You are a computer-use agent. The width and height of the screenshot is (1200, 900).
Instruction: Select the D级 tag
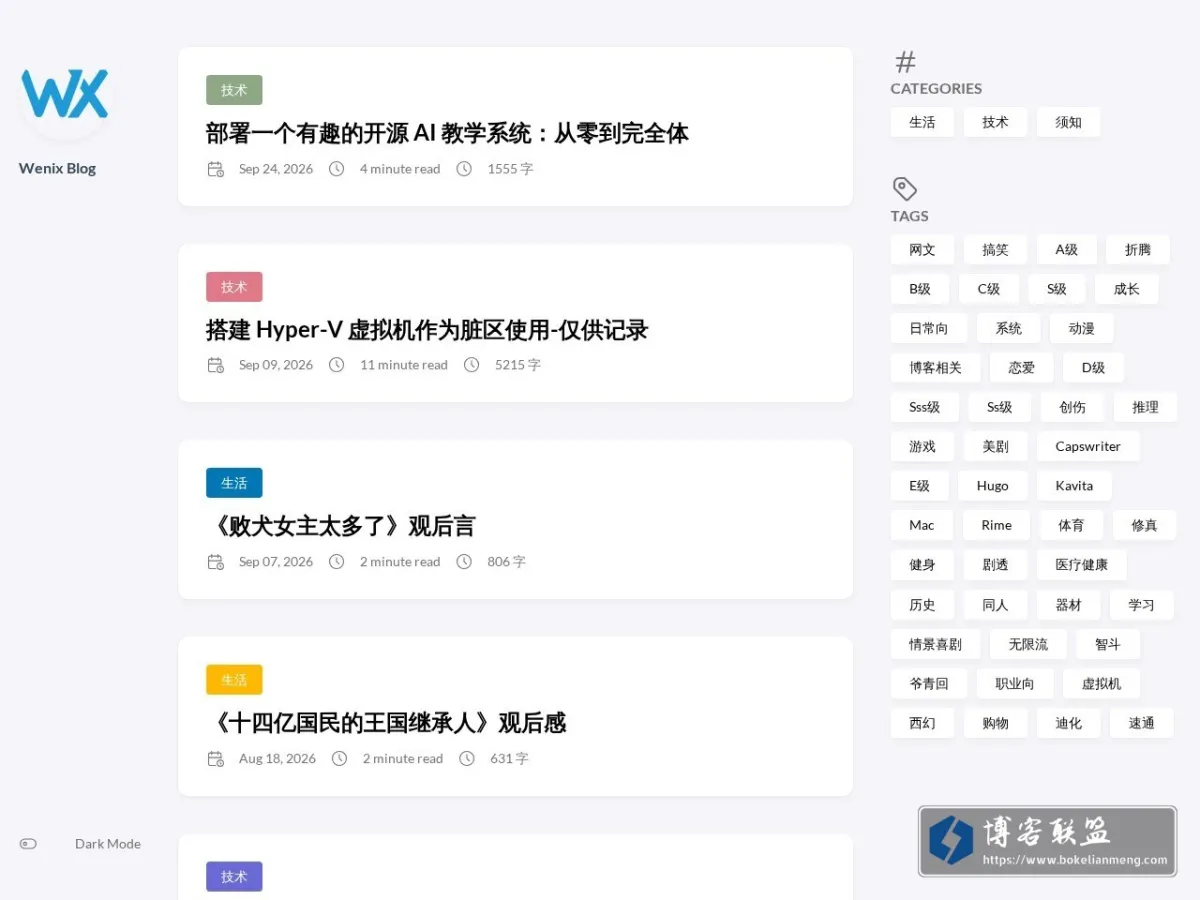coord(1093,368)
